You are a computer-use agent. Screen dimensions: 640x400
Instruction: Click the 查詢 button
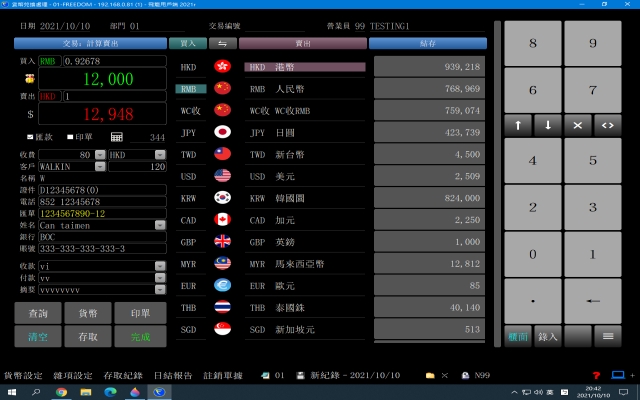30,313
